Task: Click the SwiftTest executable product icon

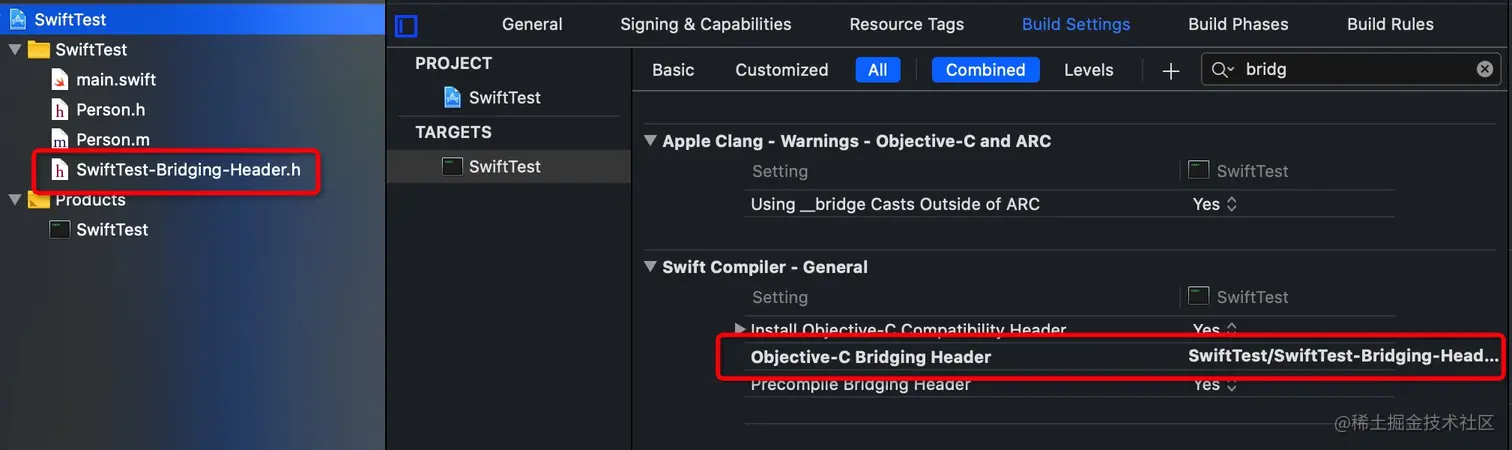Action: coord(60,230)
